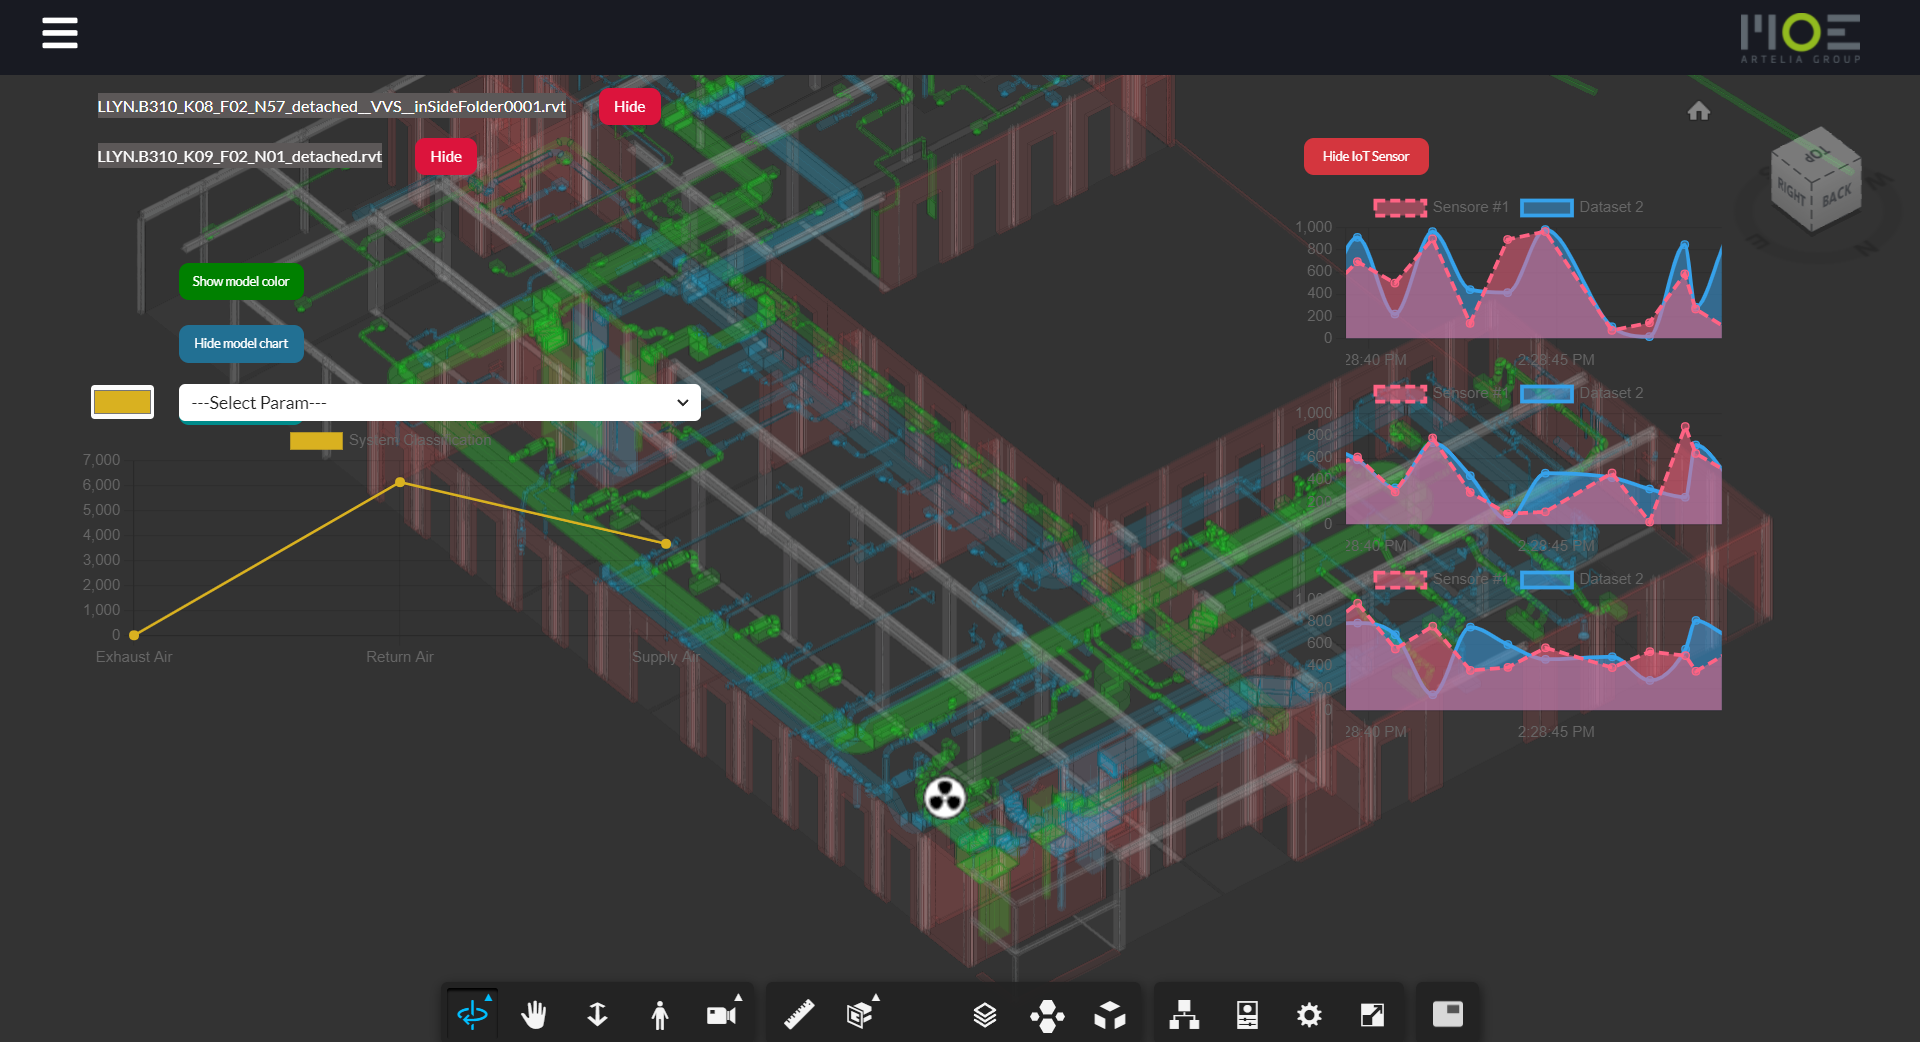Toggle Dataset 2 legend in top chart

1582,207
